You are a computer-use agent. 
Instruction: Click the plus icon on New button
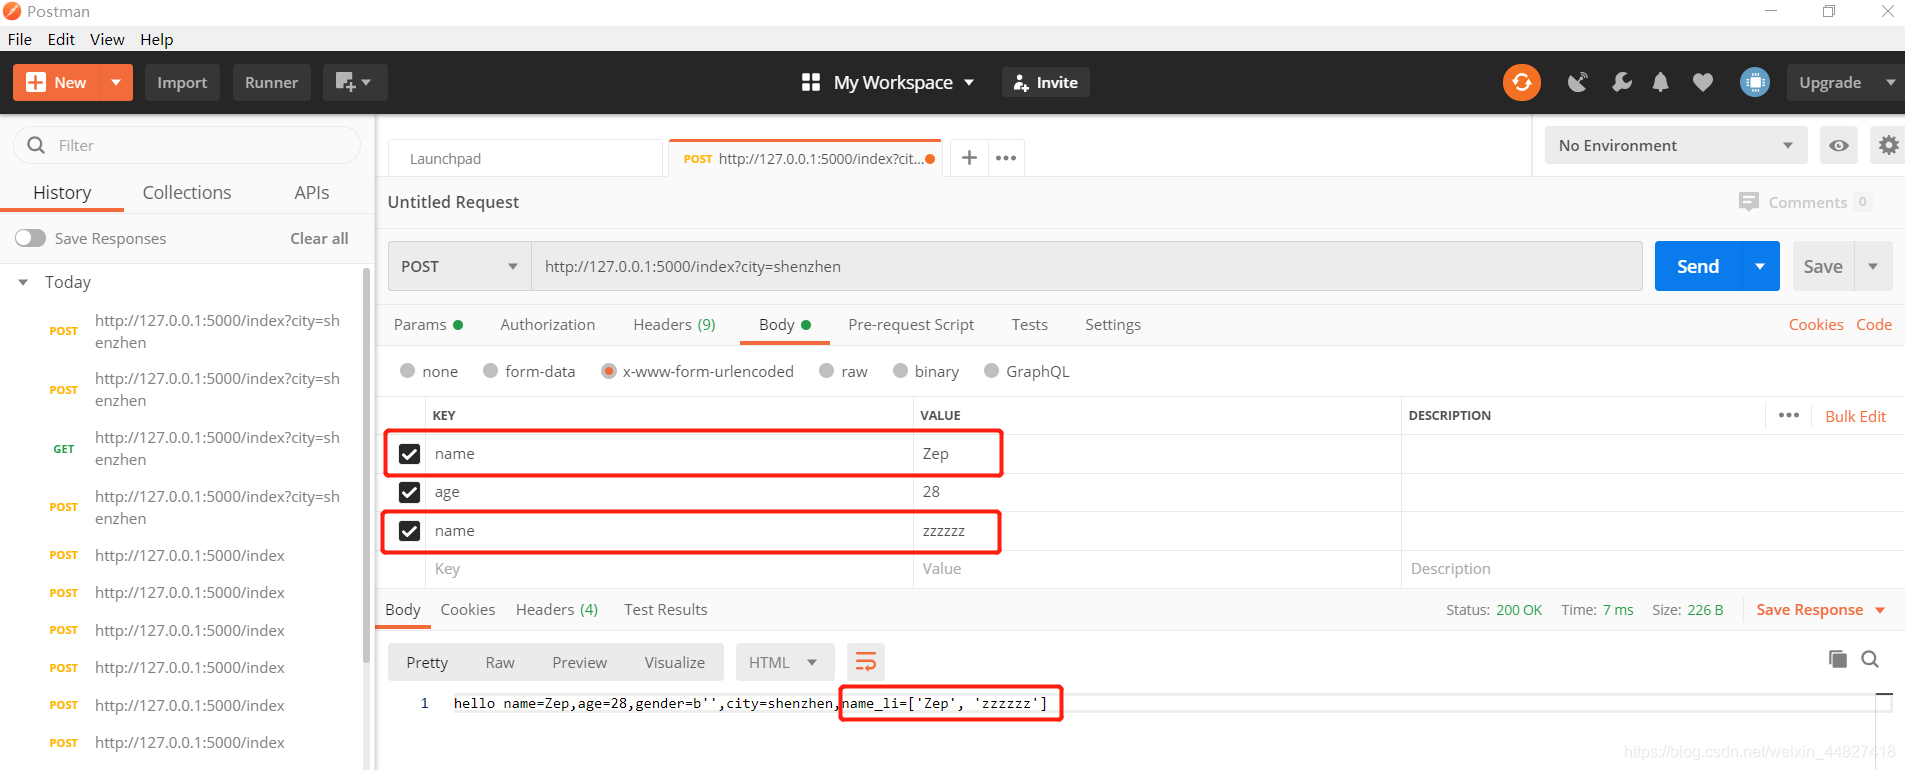36,82
